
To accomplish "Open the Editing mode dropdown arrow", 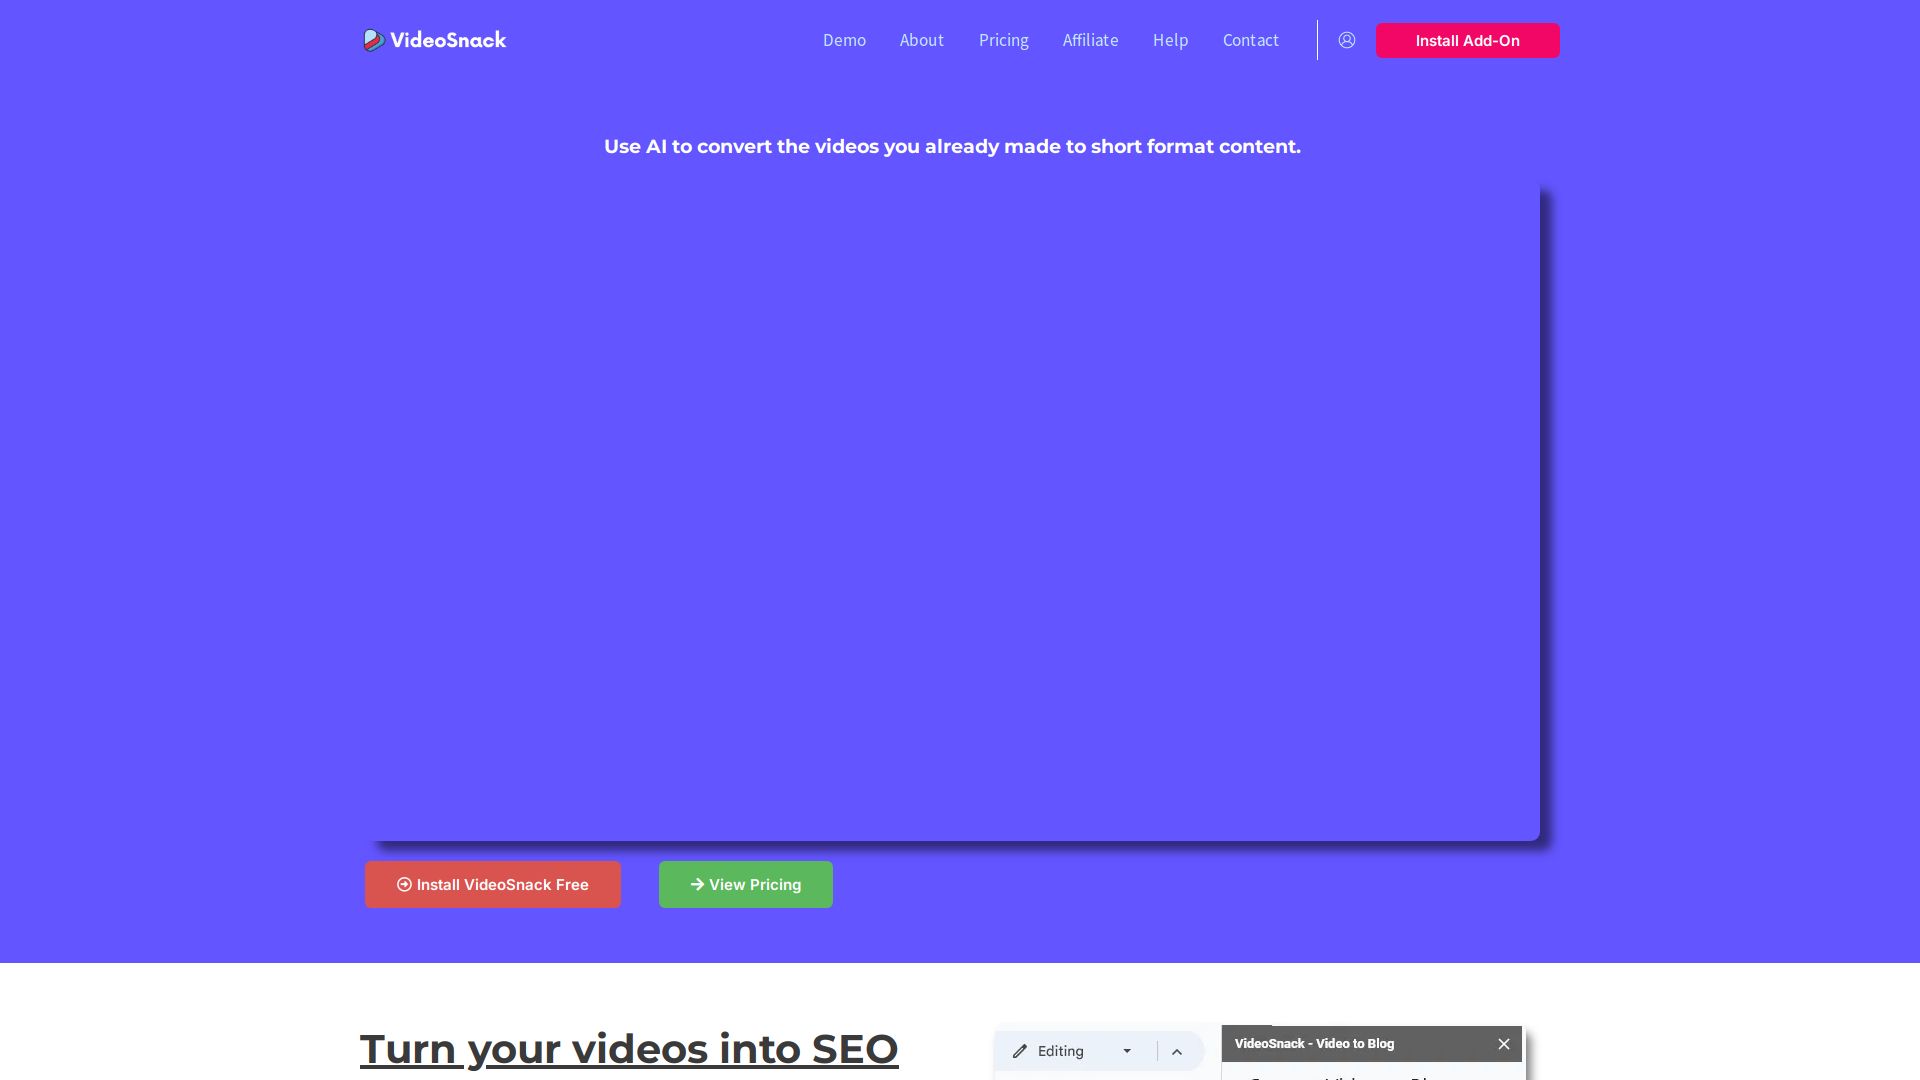I will click(x=1127, y=1051).
